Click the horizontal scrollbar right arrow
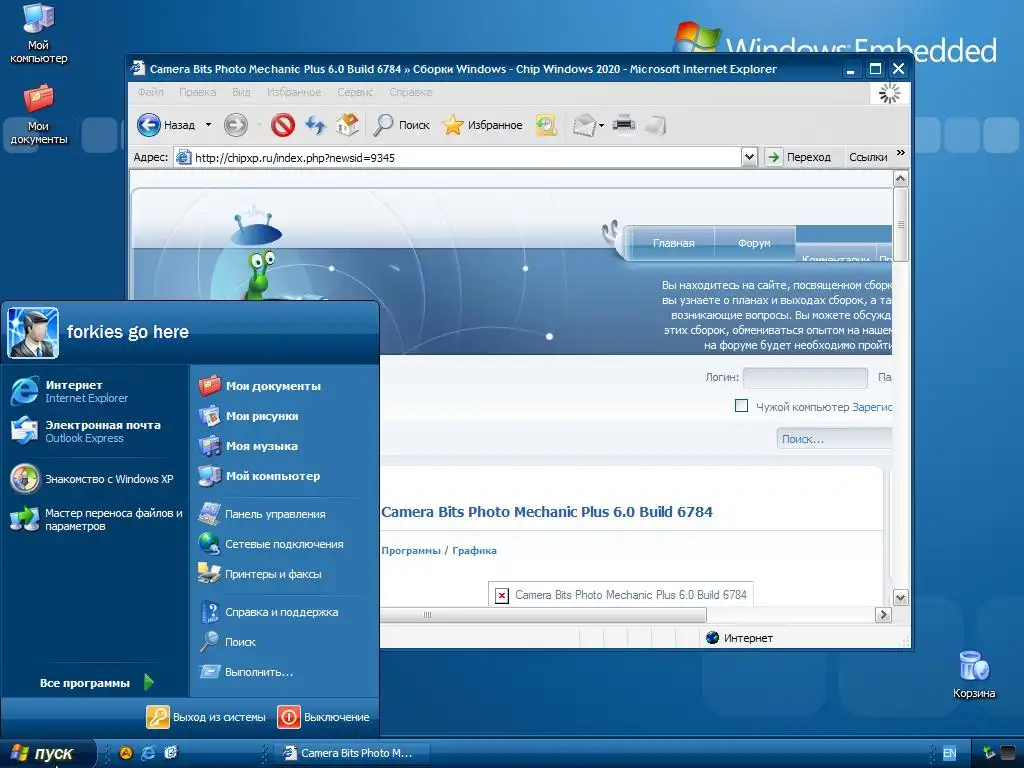 [x=883, y=615]
